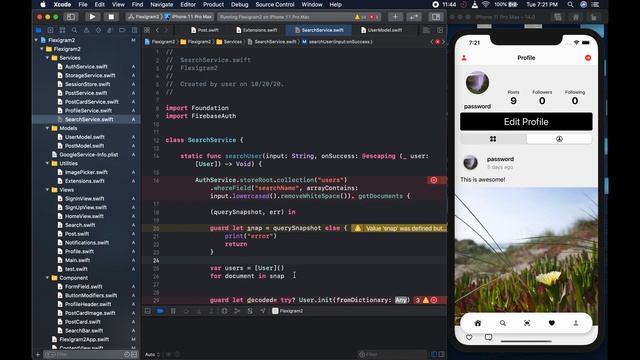
Task: Open the Source Control navigator icon
Action: click(x=50, y=30)
